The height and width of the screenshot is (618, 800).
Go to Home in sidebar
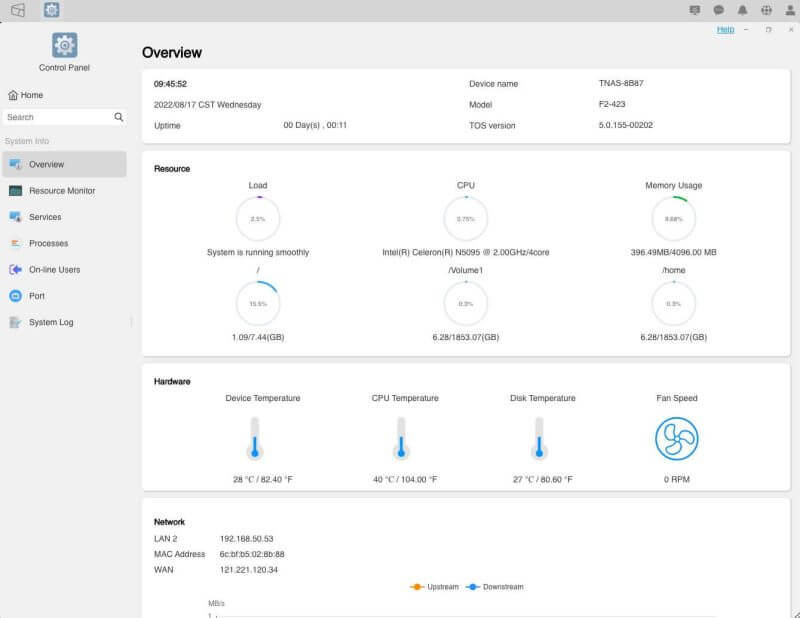coord(26,95)
